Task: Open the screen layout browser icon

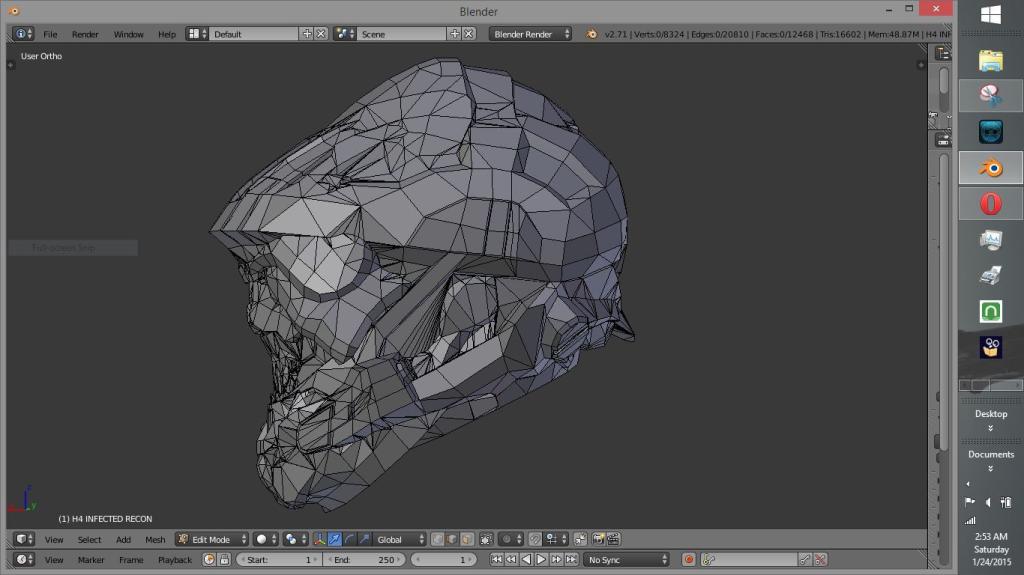Action: pyautogui.click(x=197, y=34)
